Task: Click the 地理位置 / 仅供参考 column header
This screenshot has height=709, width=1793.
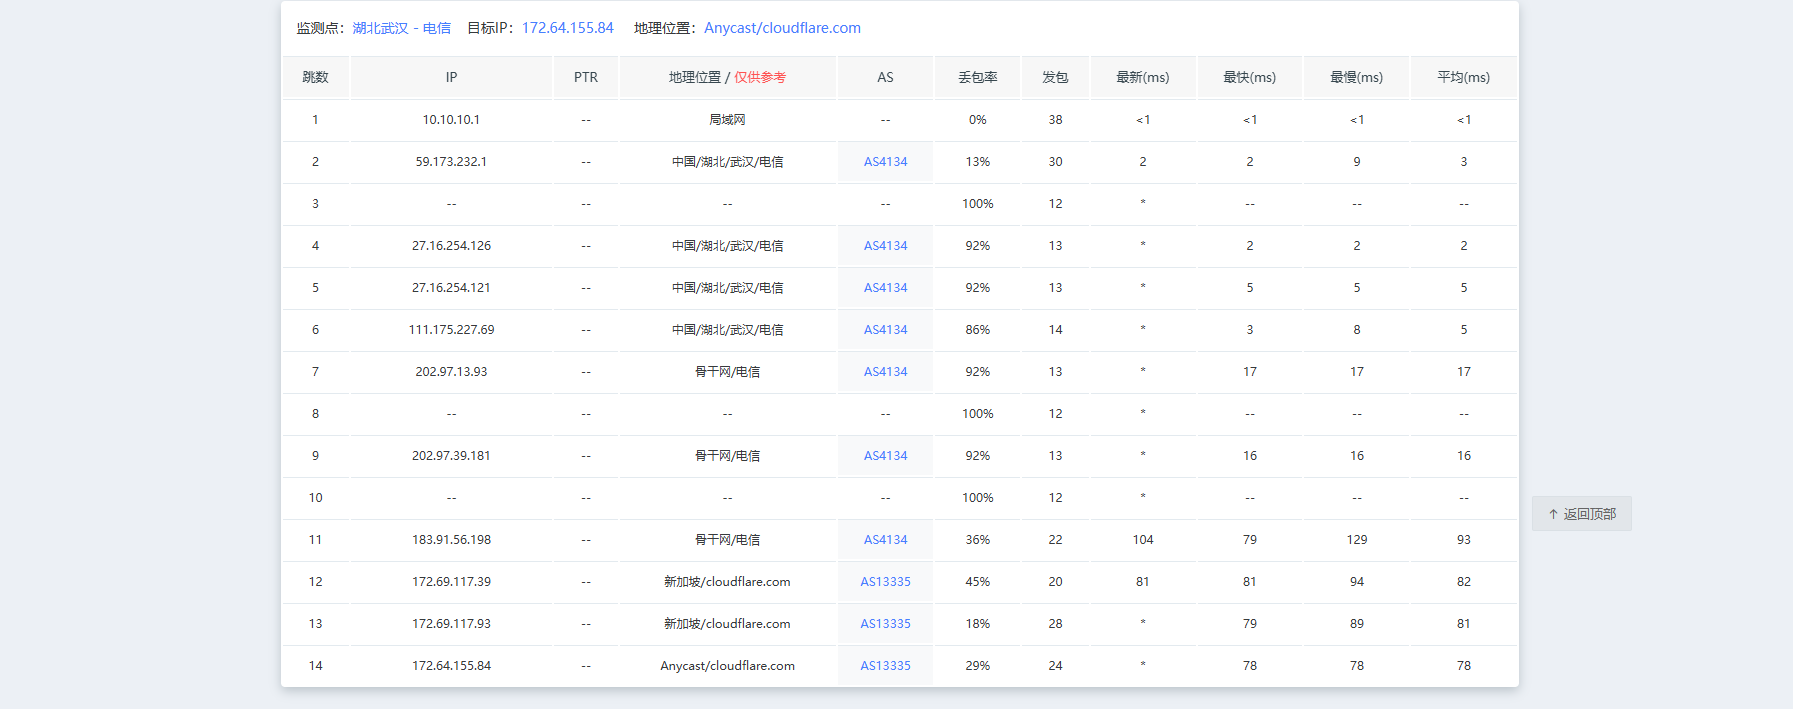Action: pos(727,77)
